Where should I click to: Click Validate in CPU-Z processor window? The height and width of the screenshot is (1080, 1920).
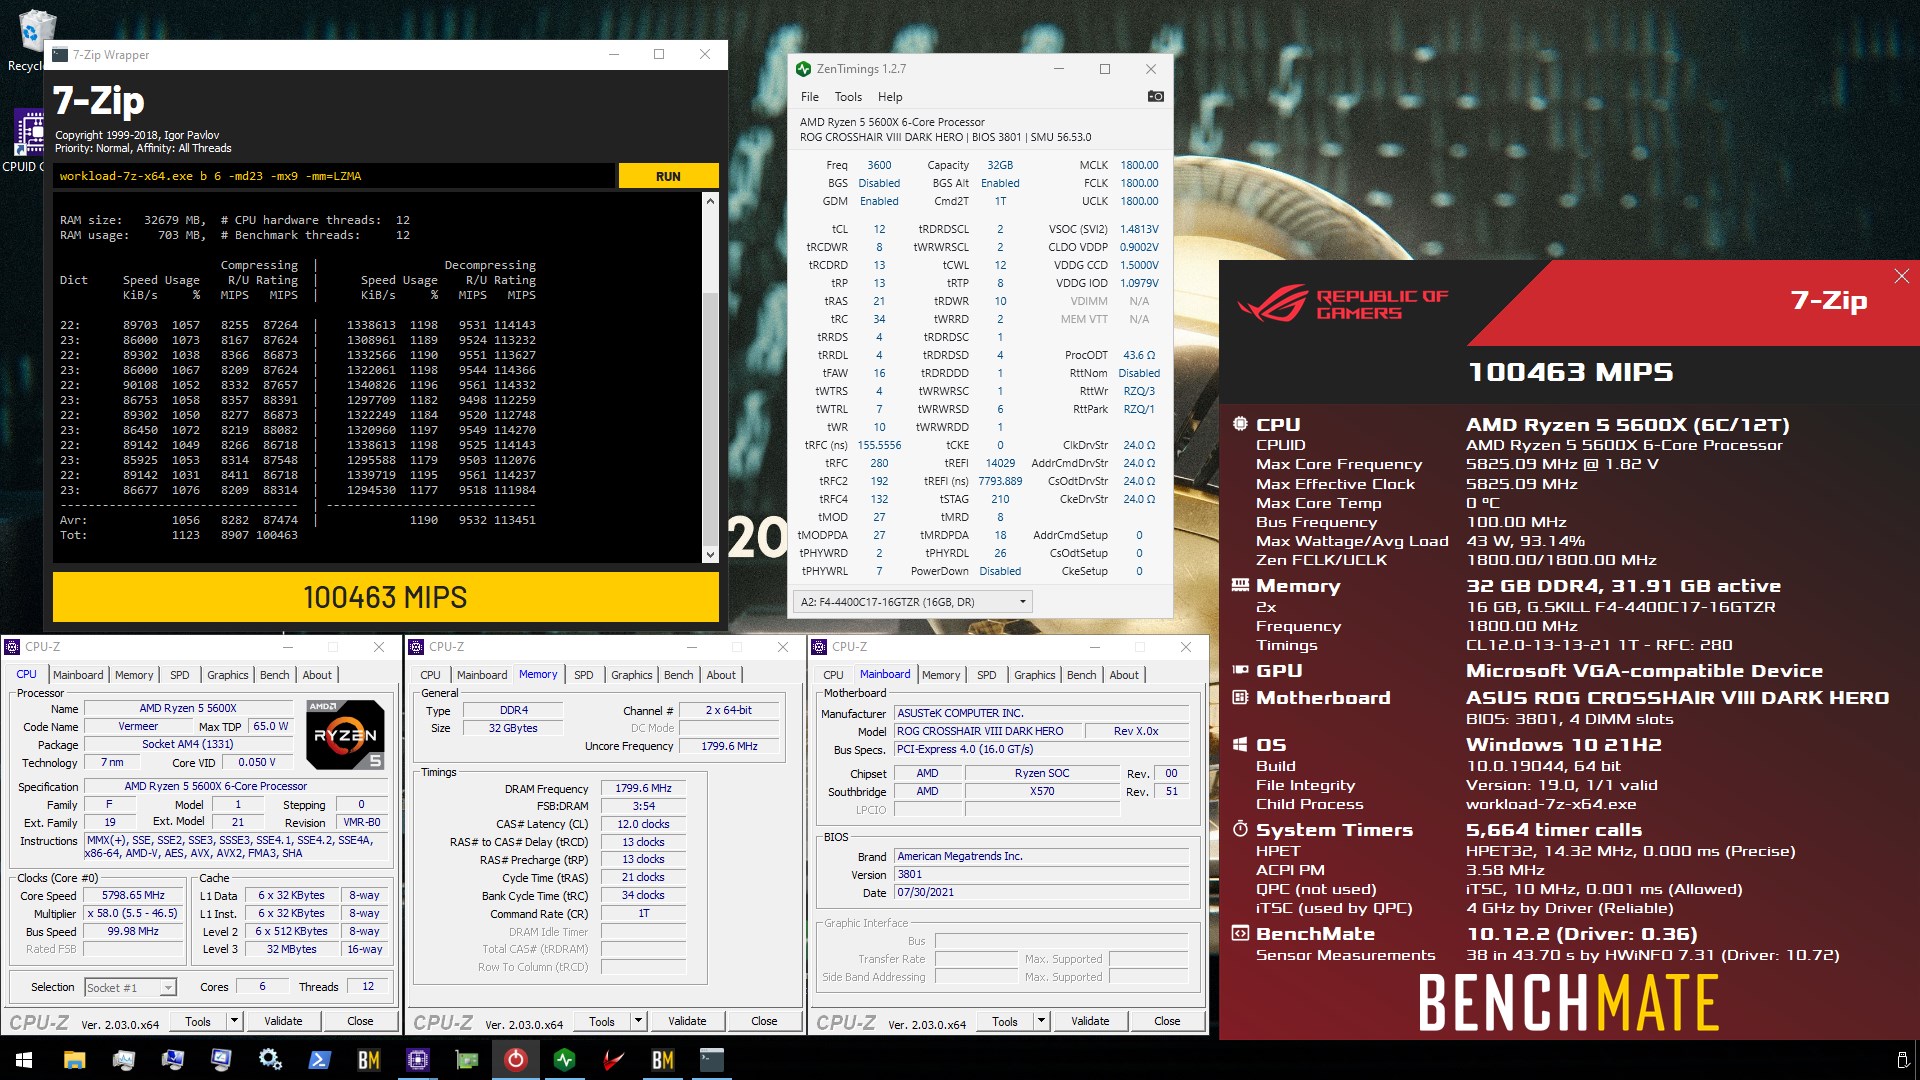coord(283,1021)
